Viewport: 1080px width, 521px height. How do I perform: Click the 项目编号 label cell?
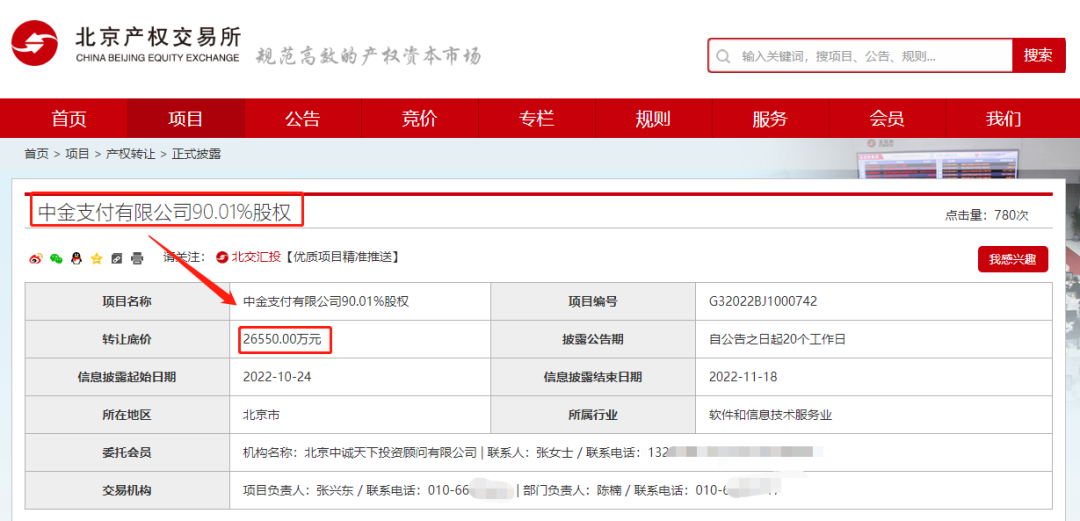pyautogui.click(x=592, y=301)
